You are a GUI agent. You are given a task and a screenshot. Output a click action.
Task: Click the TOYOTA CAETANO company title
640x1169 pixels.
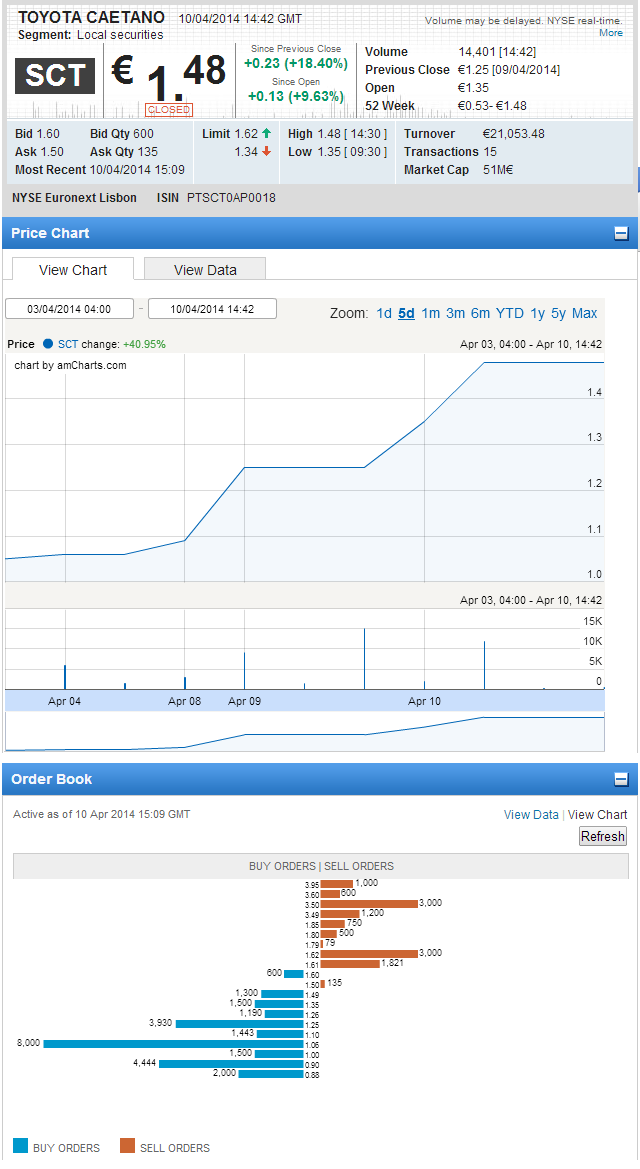[x=92, y=17]
